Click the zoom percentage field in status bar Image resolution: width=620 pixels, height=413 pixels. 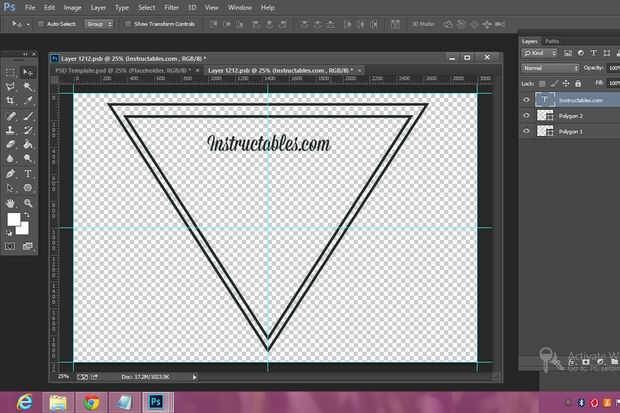[63, 377]
